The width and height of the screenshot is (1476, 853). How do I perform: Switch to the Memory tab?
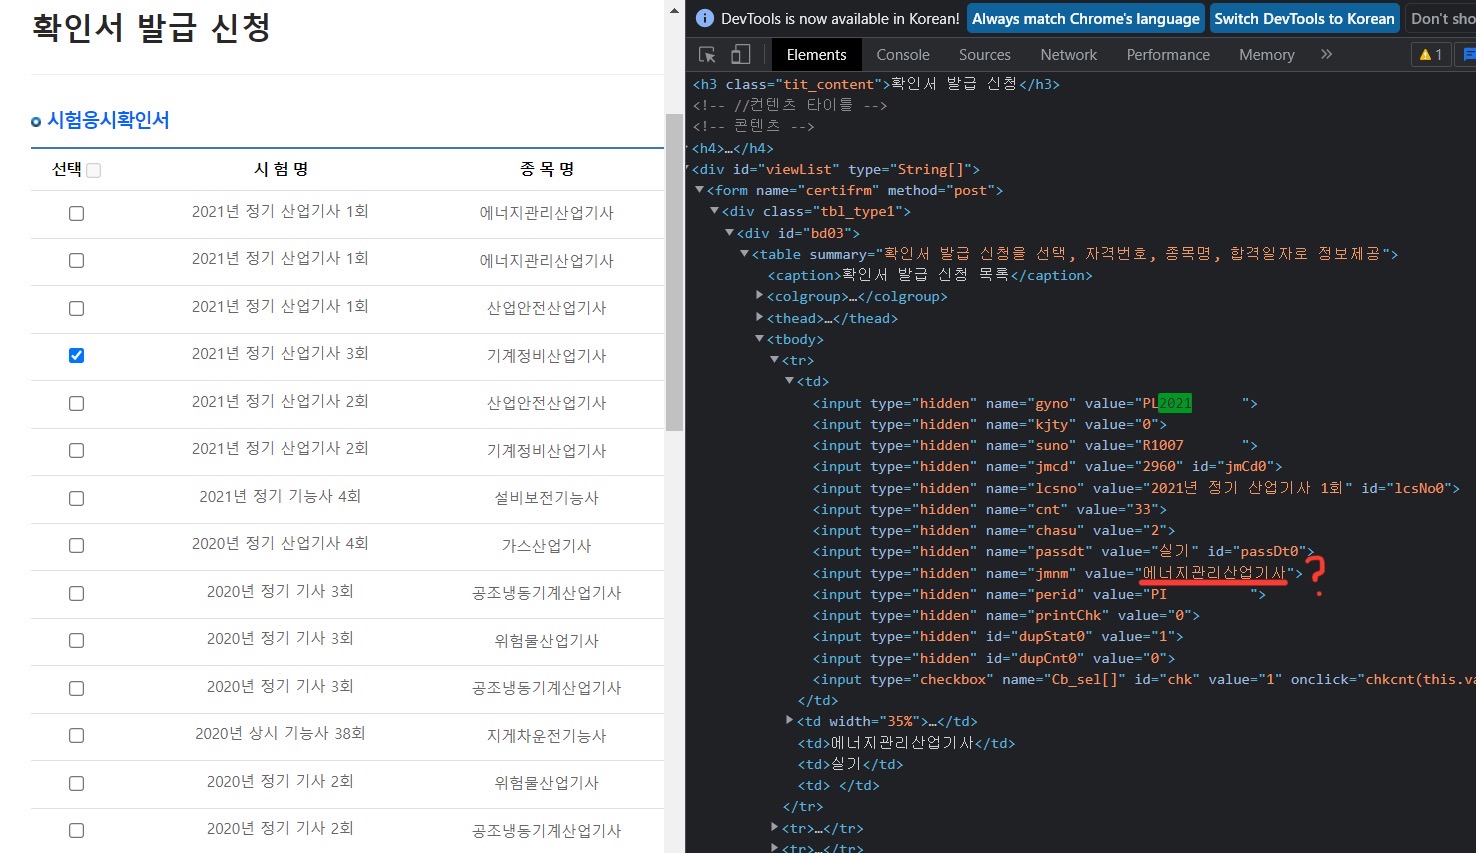1266,55
